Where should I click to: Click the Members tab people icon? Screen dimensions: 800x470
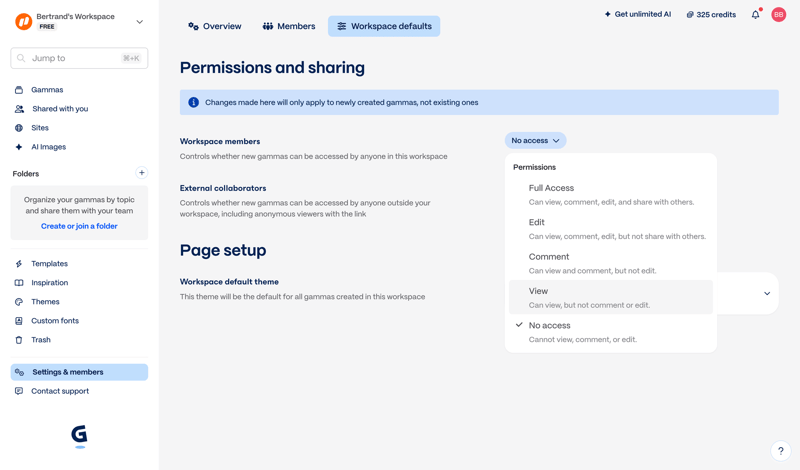pyautogui.click(x=268, y=26)
